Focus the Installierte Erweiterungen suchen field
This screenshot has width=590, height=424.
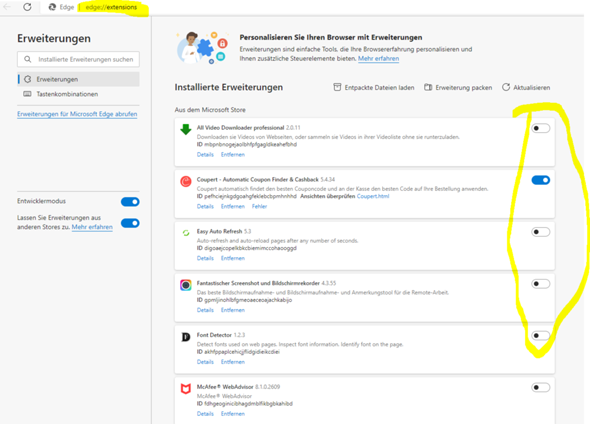pyautogui.click(x=78, y=59)
